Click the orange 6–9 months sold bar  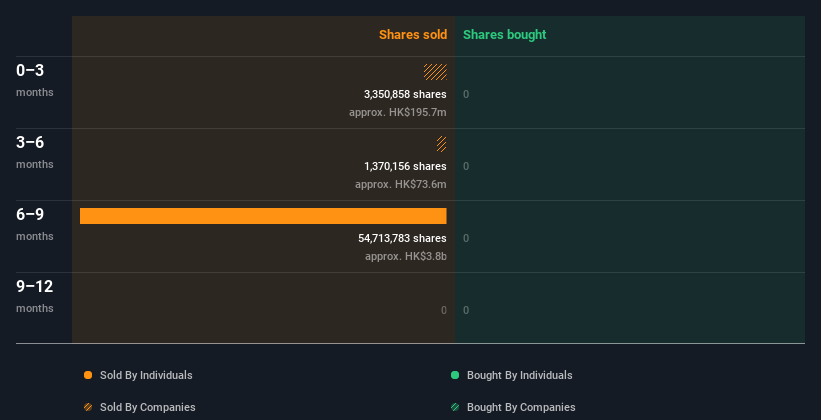[263, 216]
